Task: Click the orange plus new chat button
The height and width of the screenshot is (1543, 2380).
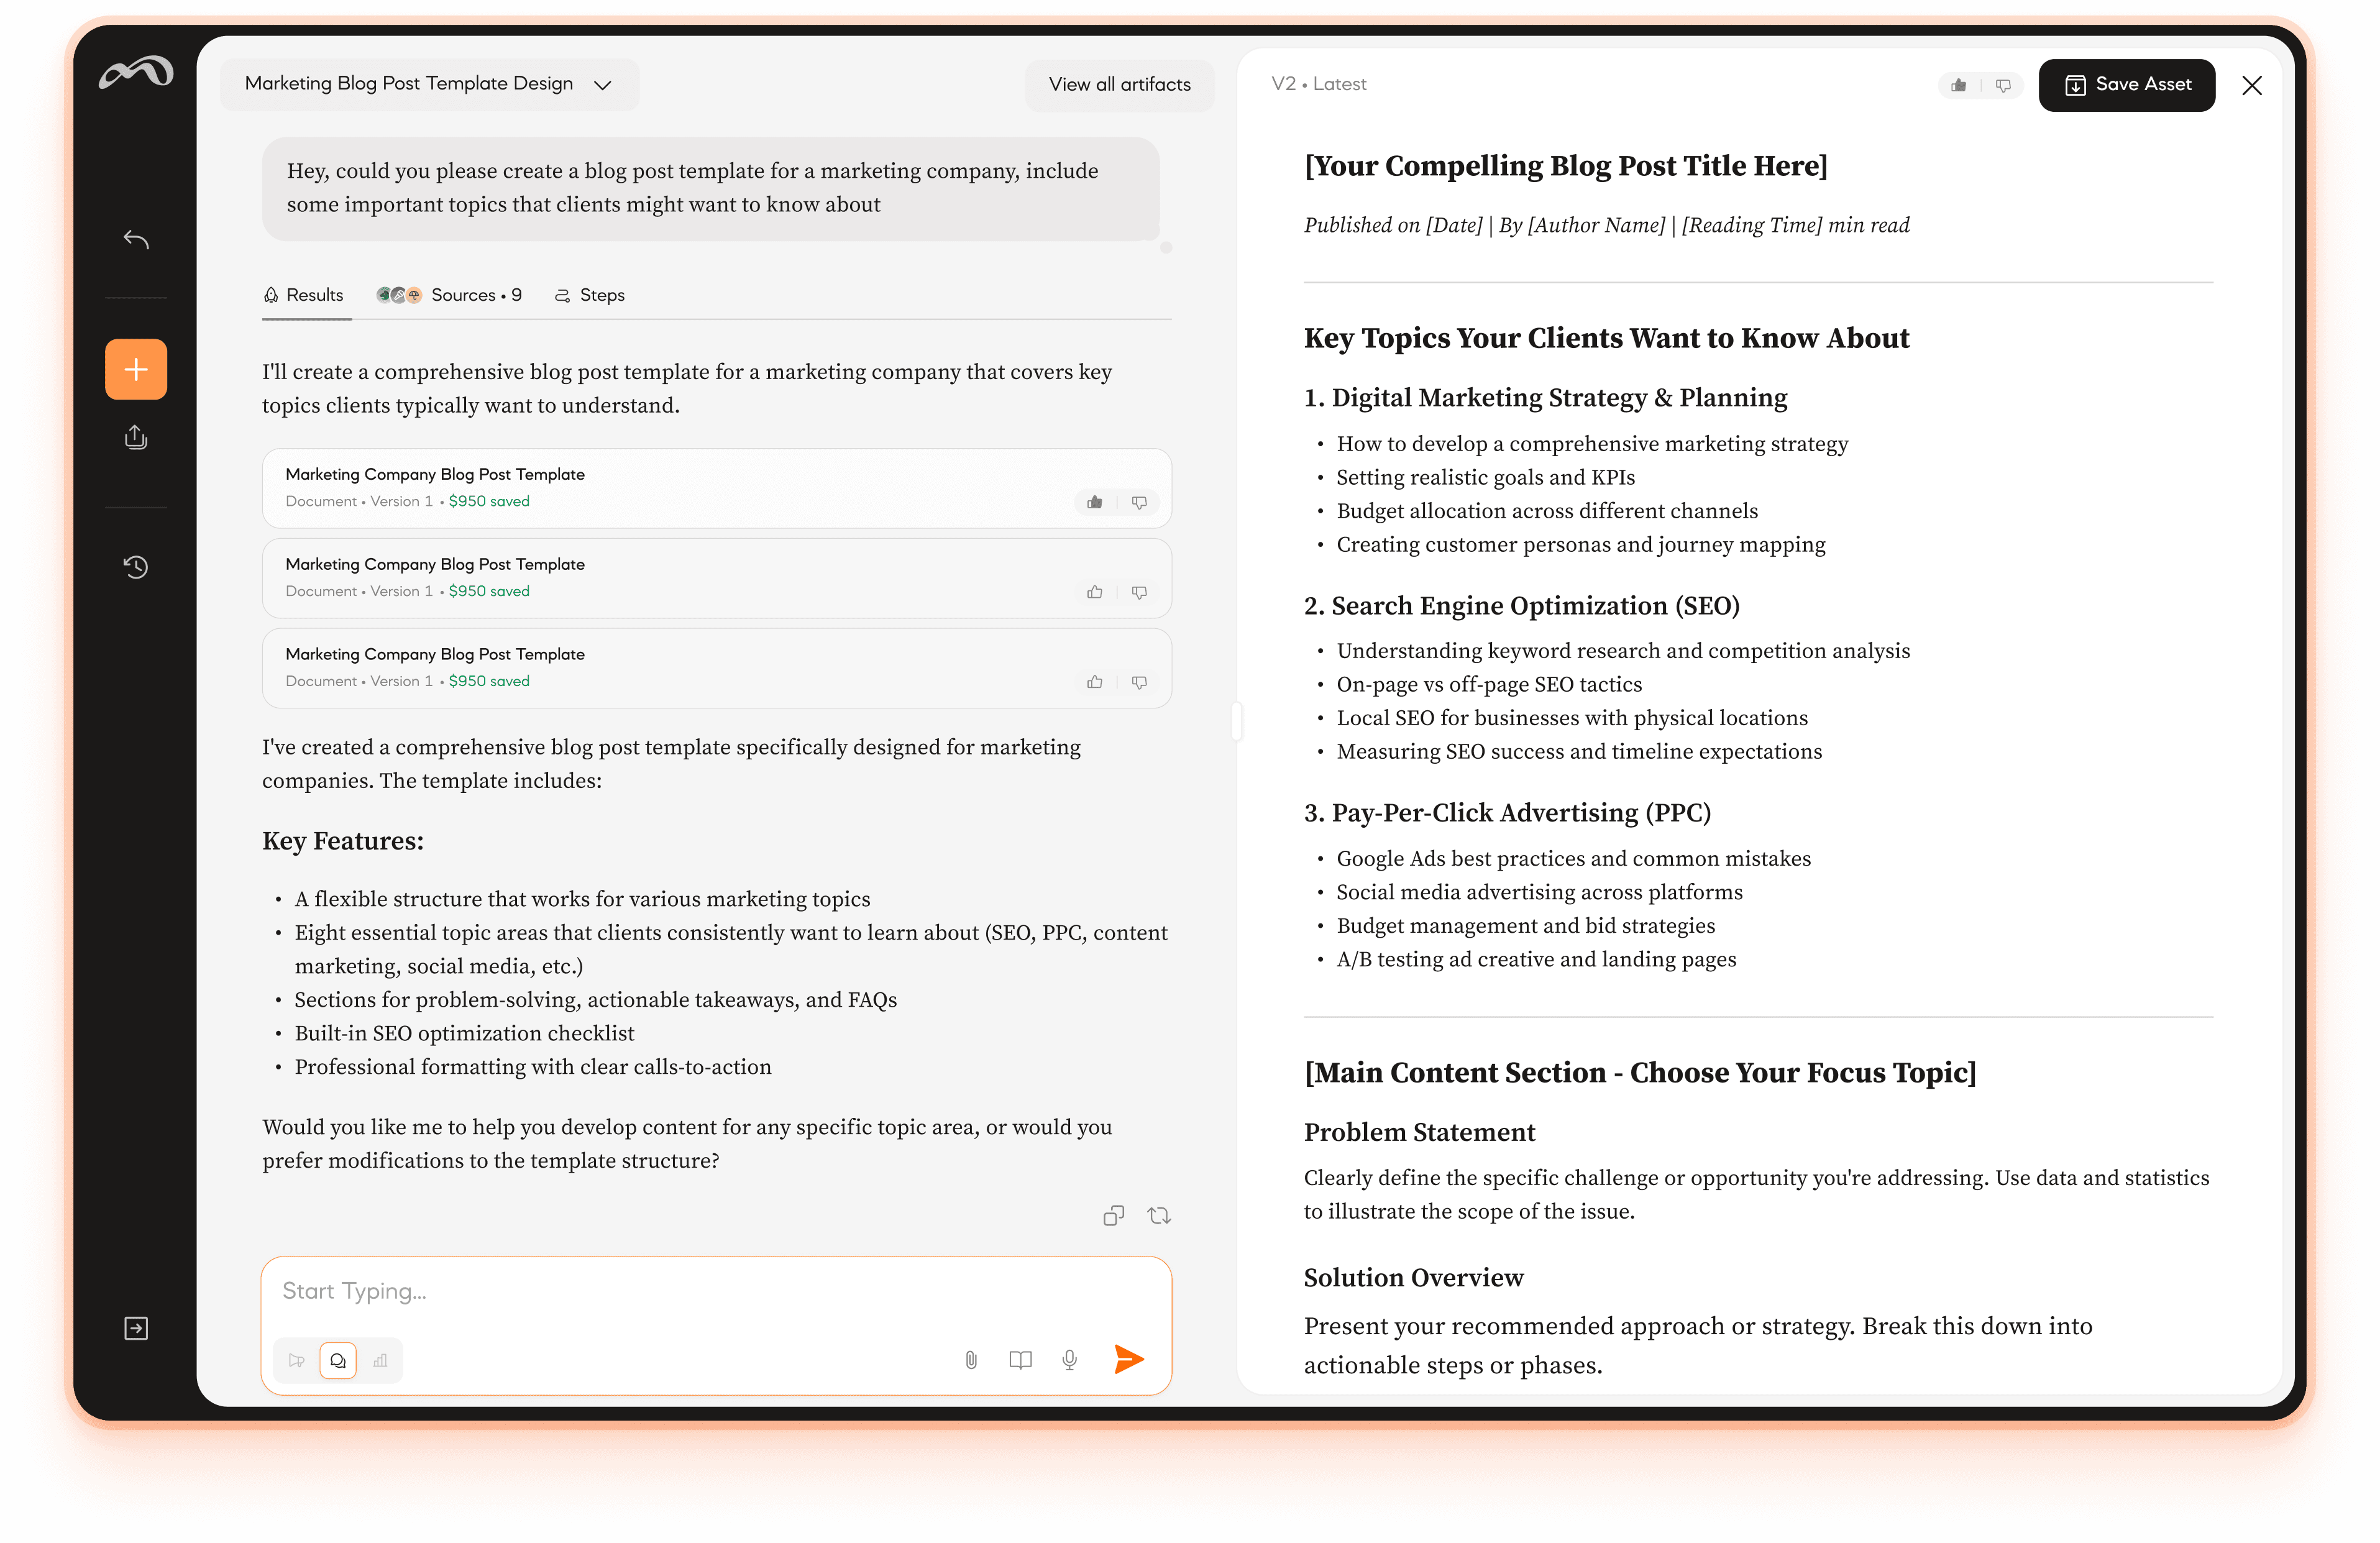Action: point(136,369)
